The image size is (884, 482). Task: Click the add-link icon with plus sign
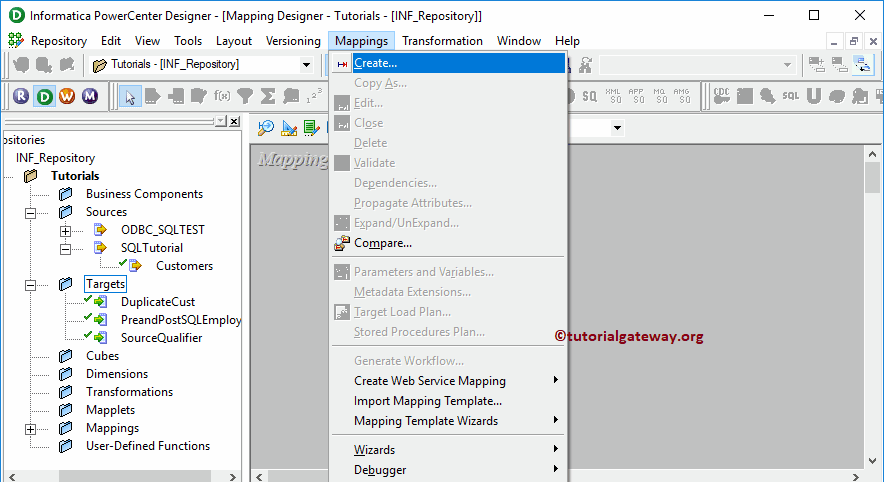[816, 65]
